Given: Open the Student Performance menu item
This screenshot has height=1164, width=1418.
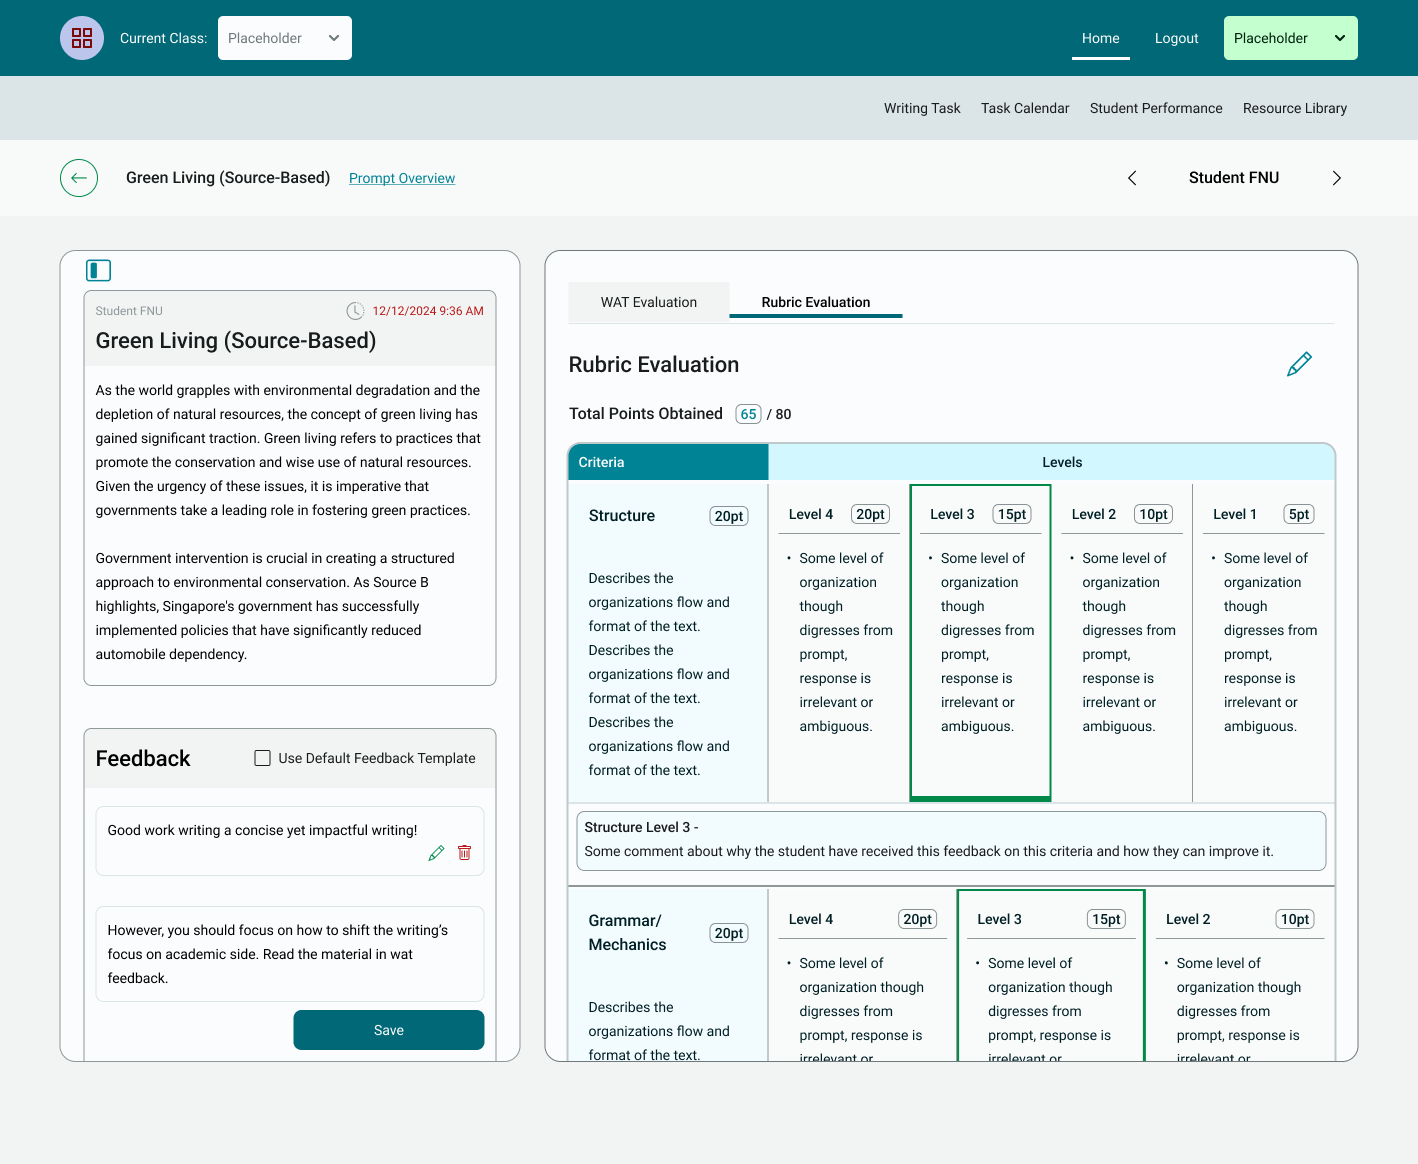Looking at the screenshot, I should (x=1155, y=108).
